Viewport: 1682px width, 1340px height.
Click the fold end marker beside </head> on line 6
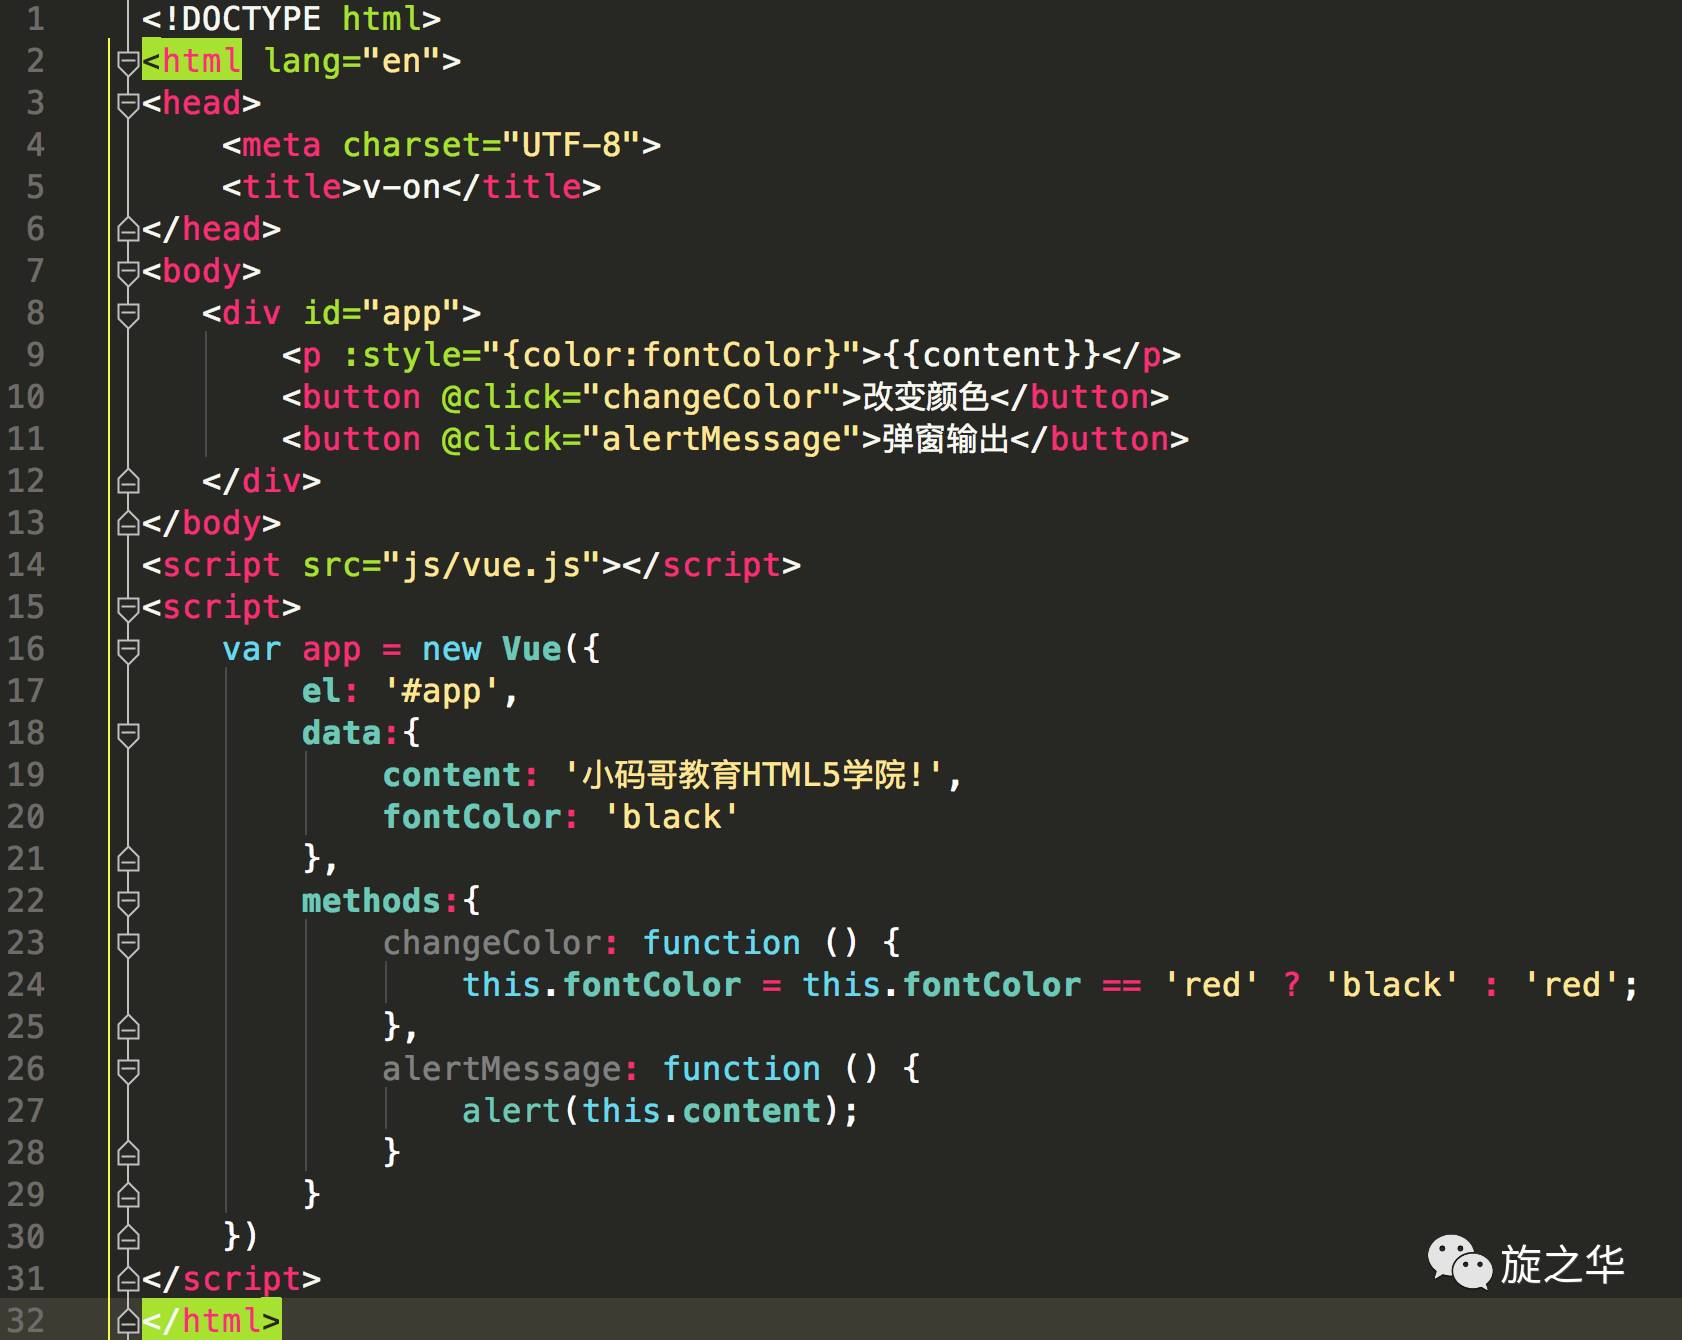[x=128, y=230]
